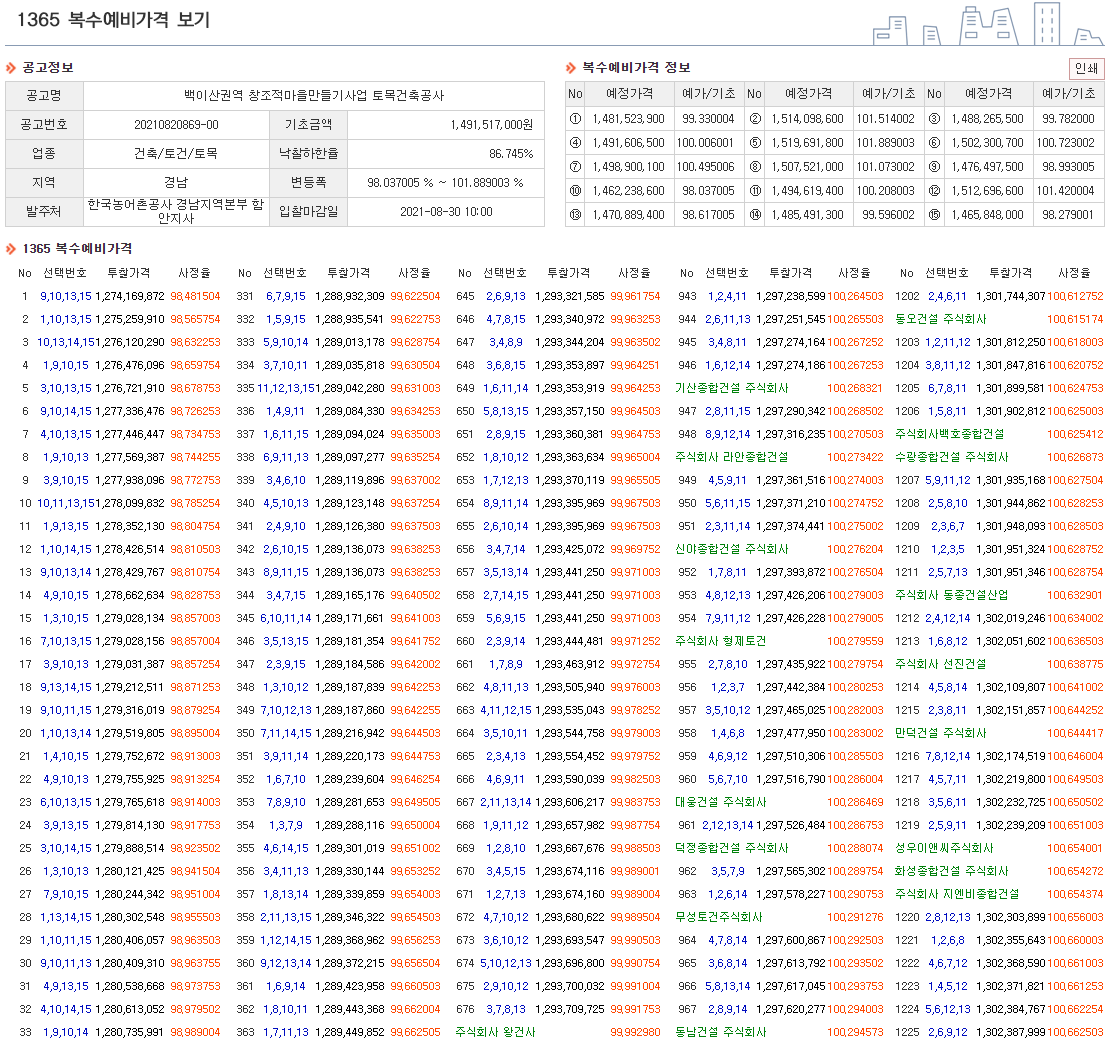Screen dimensions: 1111x1044
Task: Click the project name 백이산권역 창조적마을만들기사업 토목건축공사
Action: [x=314, y=96]
